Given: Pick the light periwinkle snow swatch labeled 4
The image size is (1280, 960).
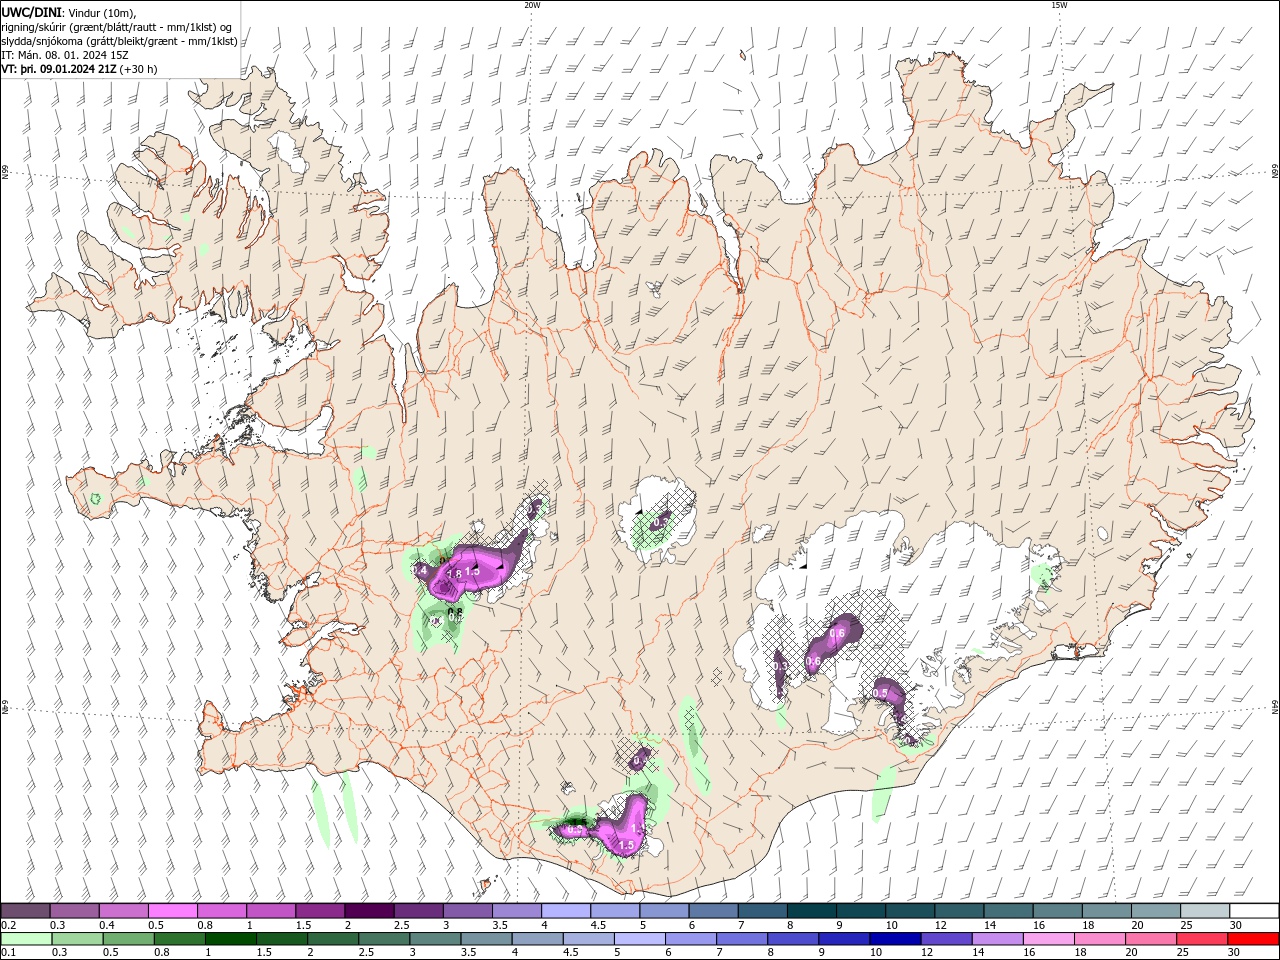Looking at the screenshot, I should point(564,911).
